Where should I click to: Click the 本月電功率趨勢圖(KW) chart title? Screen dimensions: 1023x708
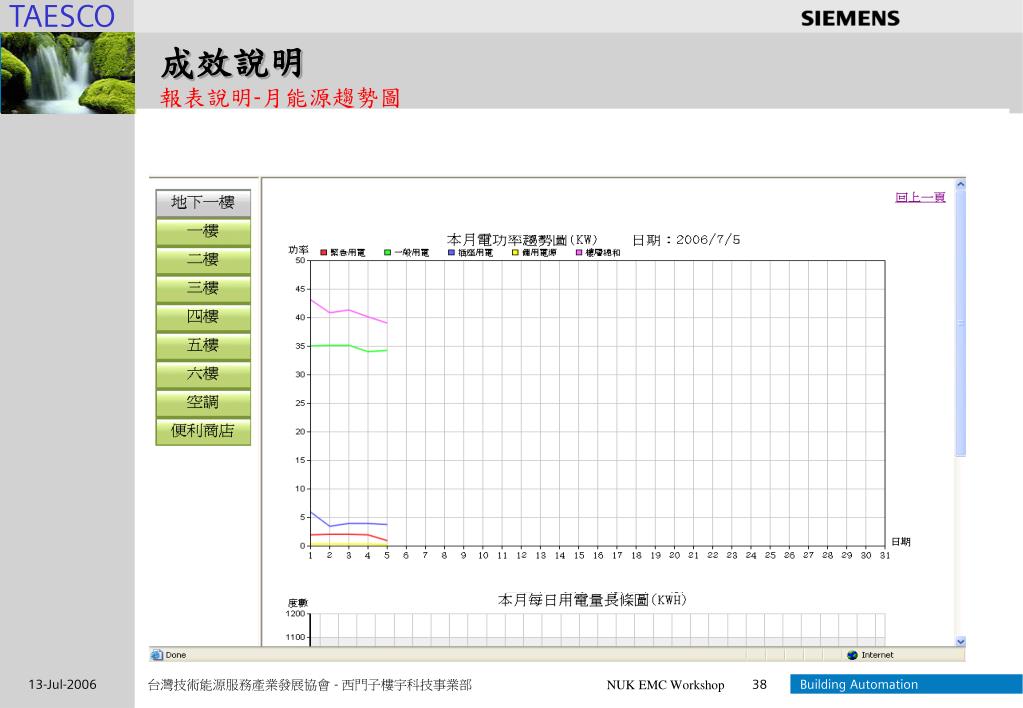[522, 239]
